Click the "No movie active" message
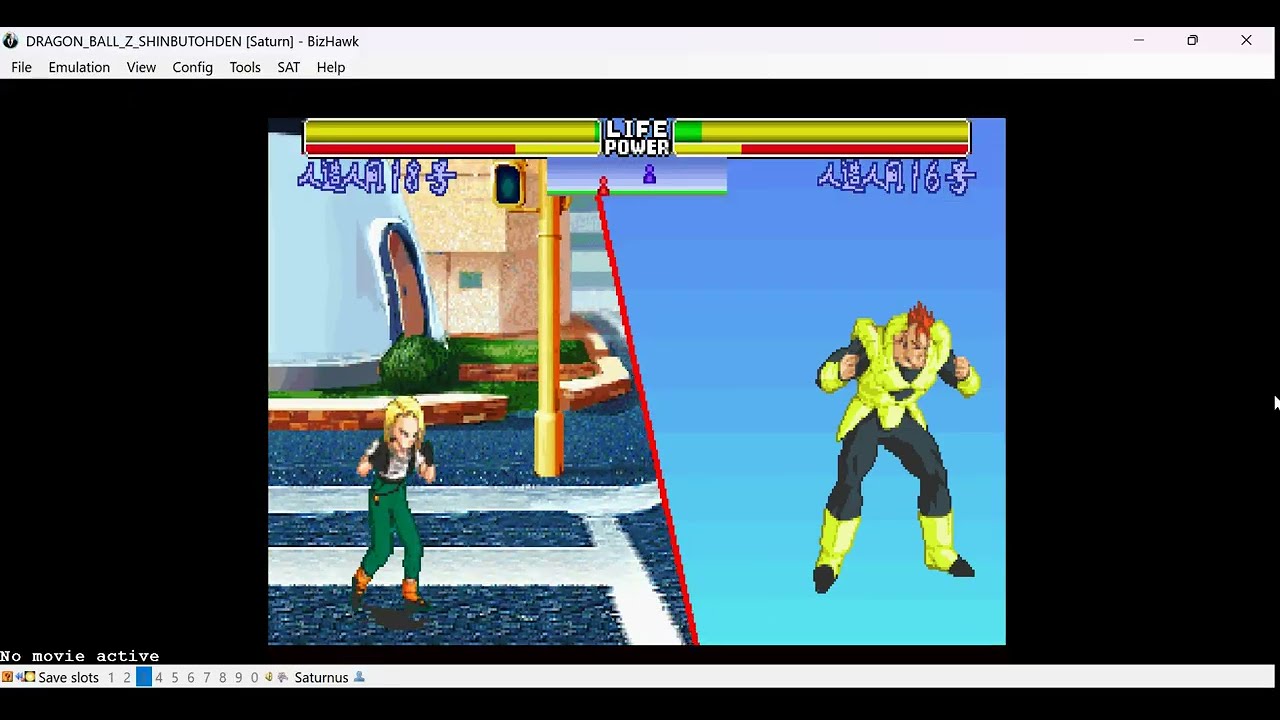Screen dimensions: 1280x720 tap(80, 656)
